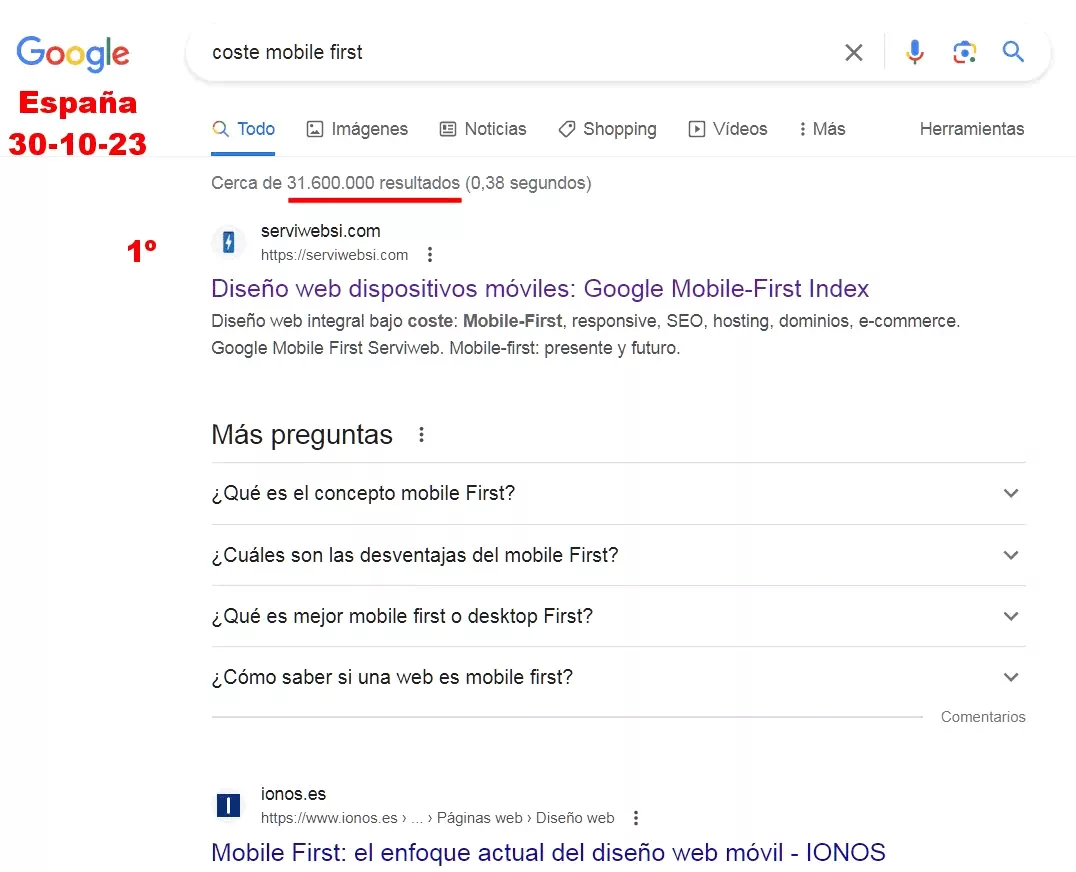The image size is (1076, 872).
Task: Switch to the Imágenes tab
Action: (357, 129)
